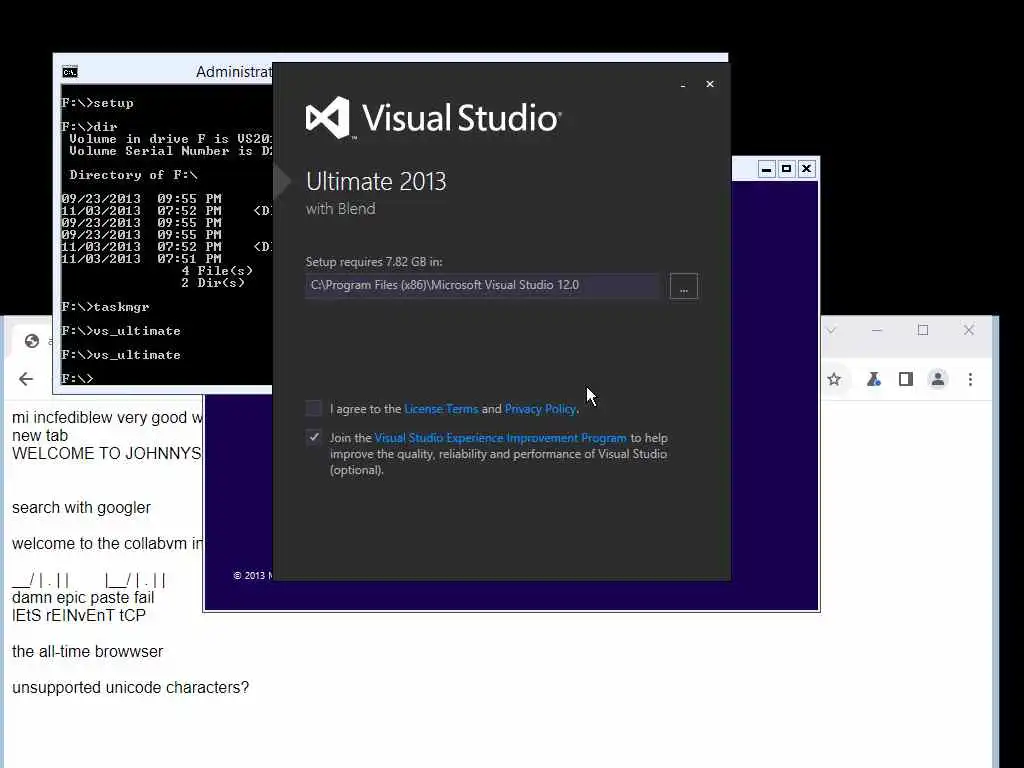Viewport: 1024px width, 768px height.
Task: Click the Visual Studio logo icon
Action: coord(328,118)
